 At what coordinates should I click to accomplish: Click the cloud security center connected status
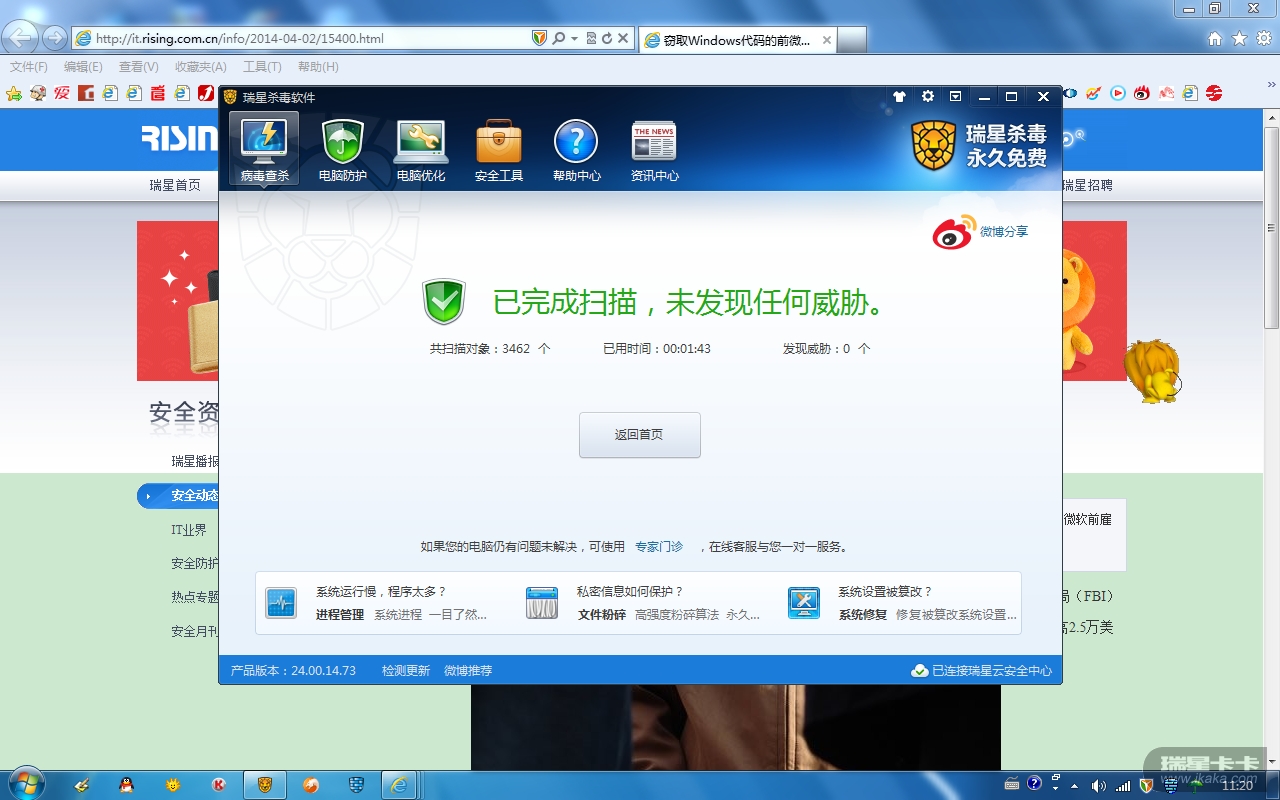coord(982,671)
